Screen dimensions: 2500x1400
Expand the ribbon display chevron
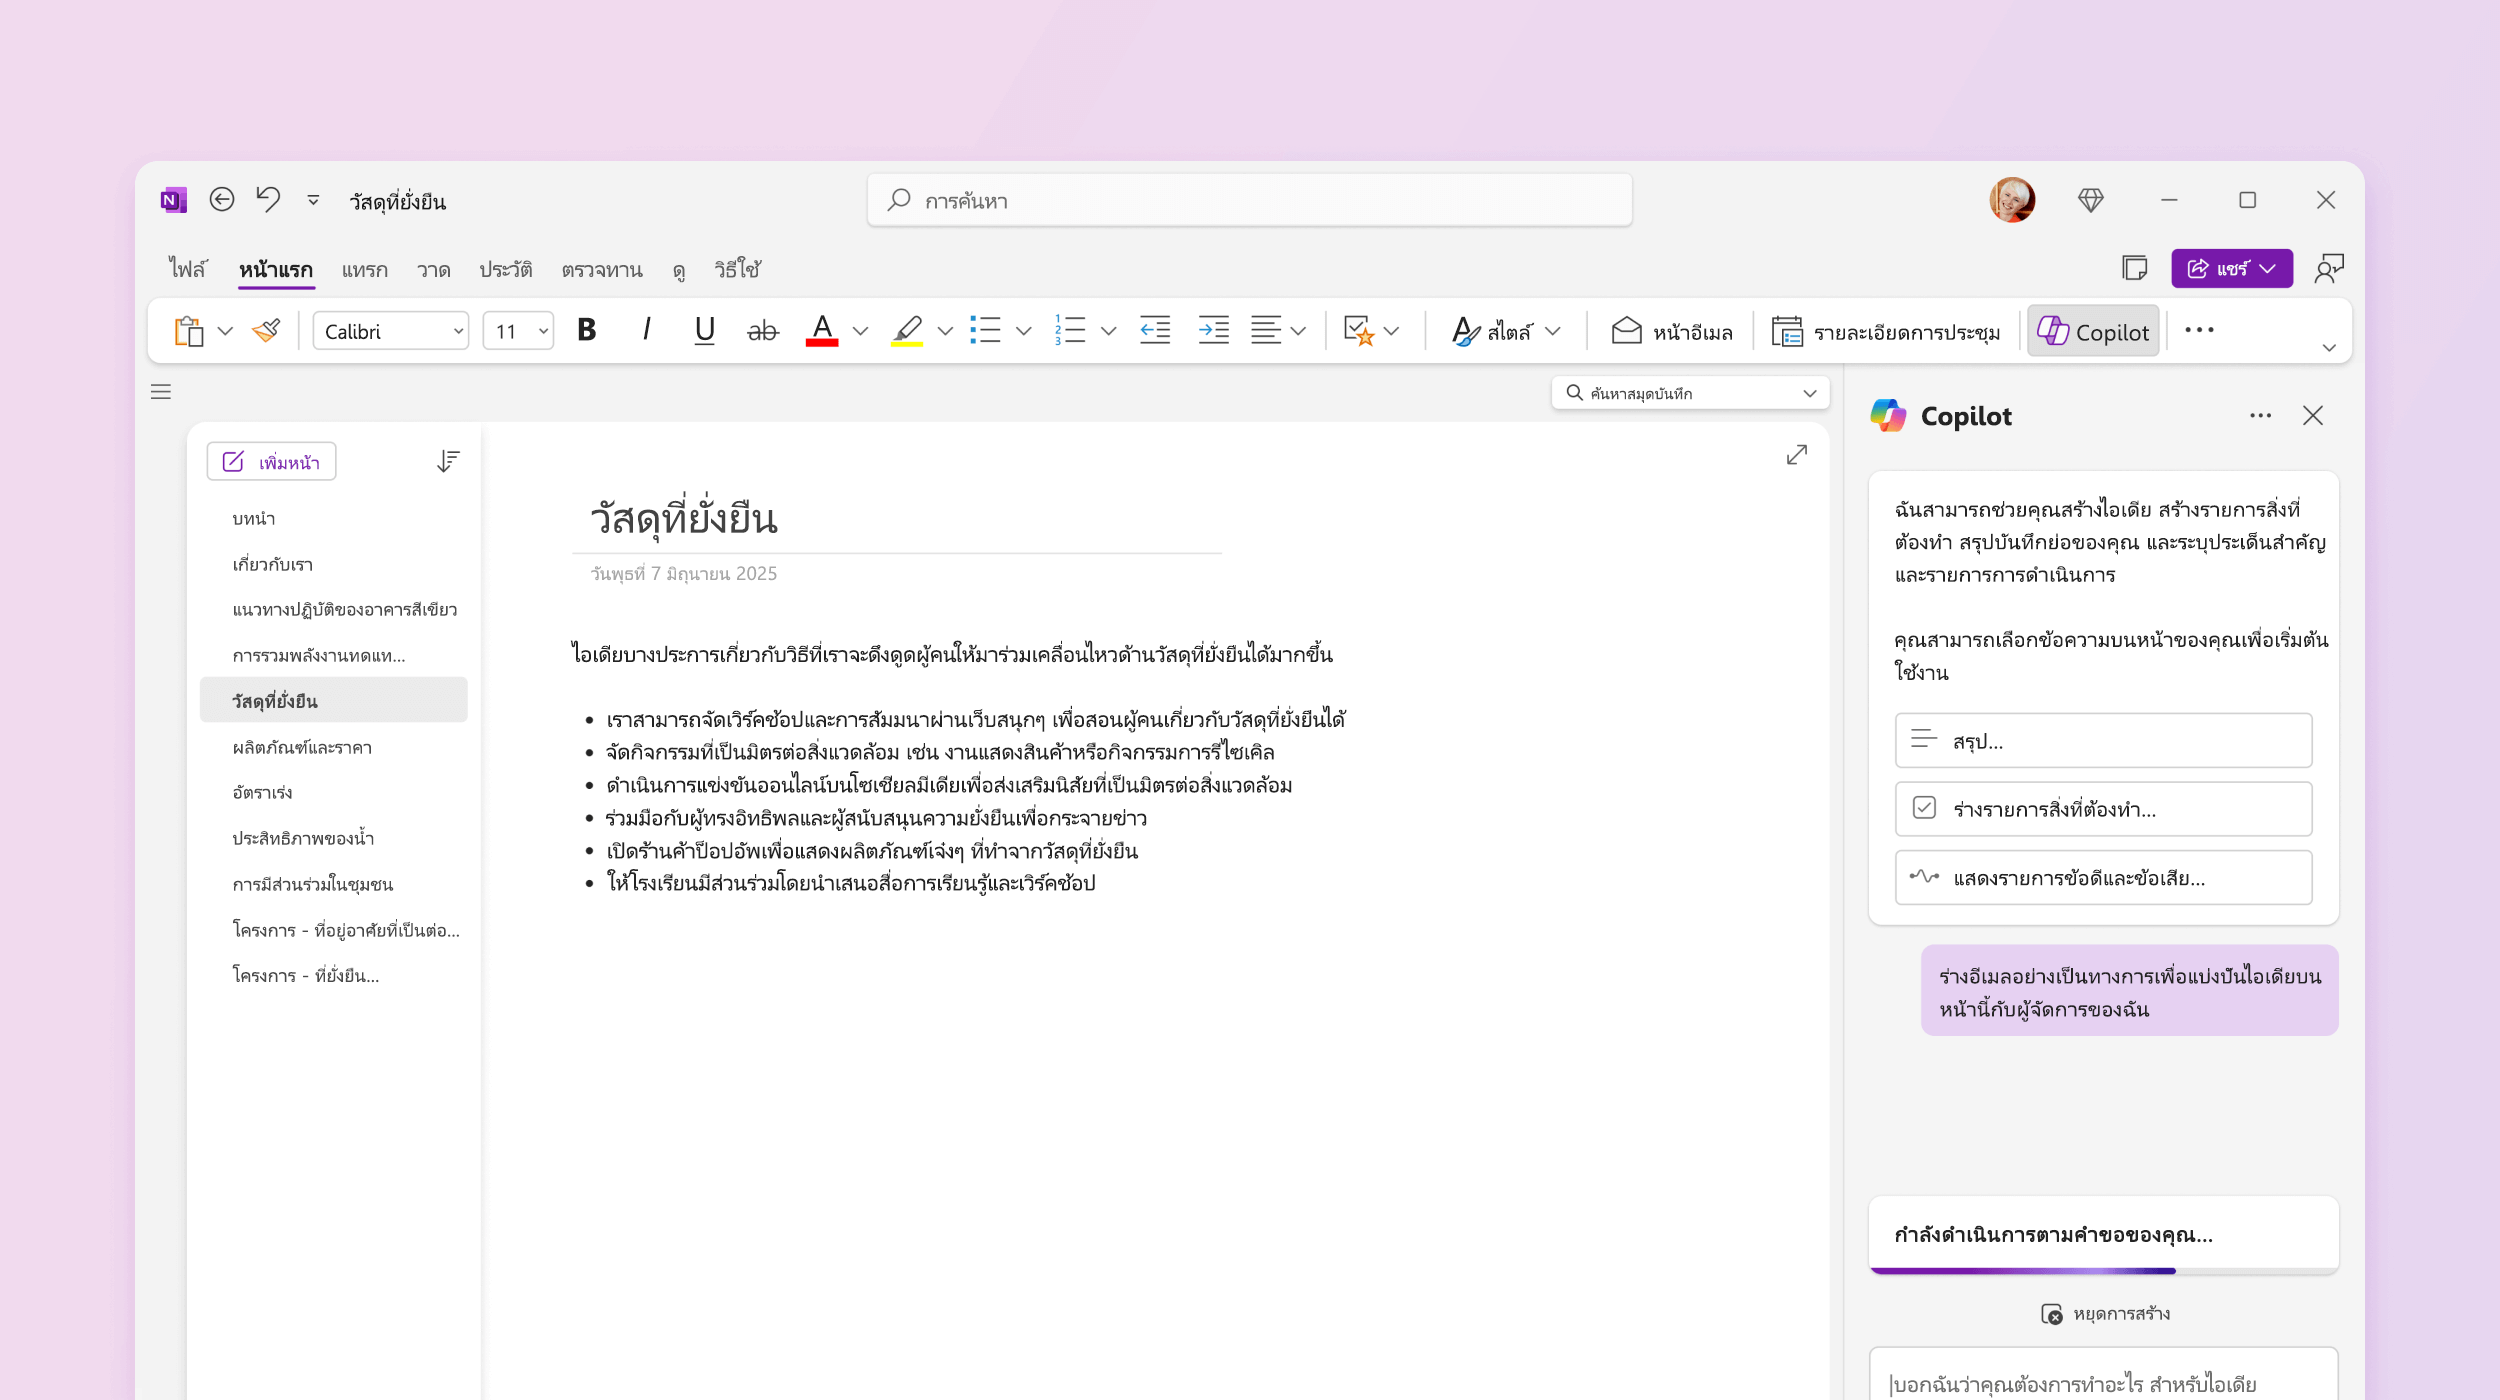click(2329, 348)
